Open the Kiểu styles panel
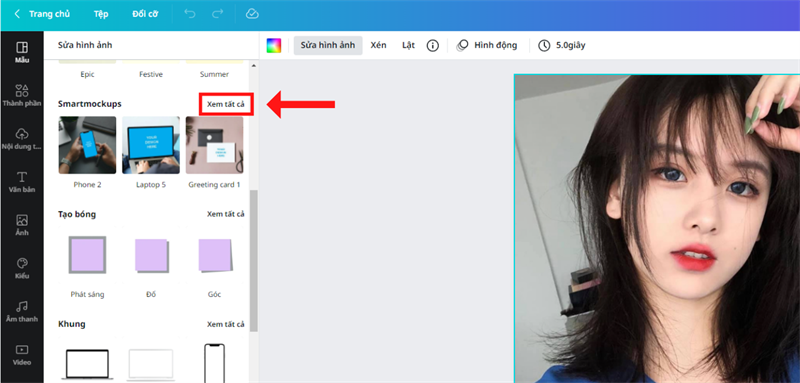This screenshot has height=383, width=800. coord(22,268)
